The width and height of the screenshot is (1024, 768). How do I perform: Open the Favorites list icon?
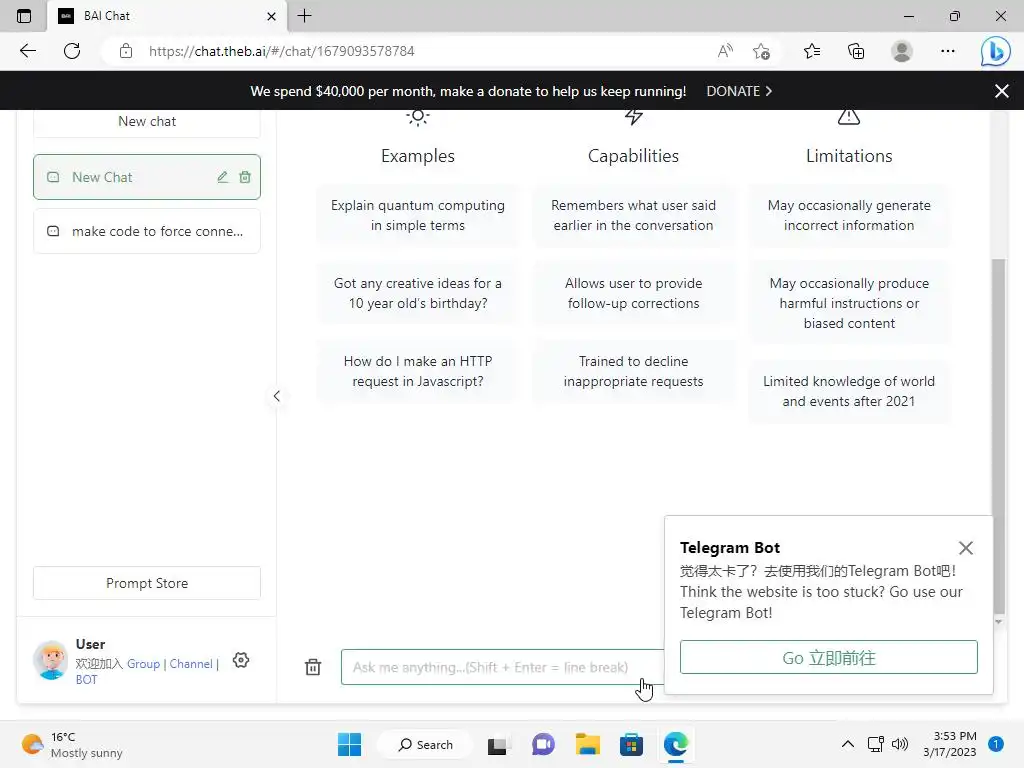click(x=812, y=51)
